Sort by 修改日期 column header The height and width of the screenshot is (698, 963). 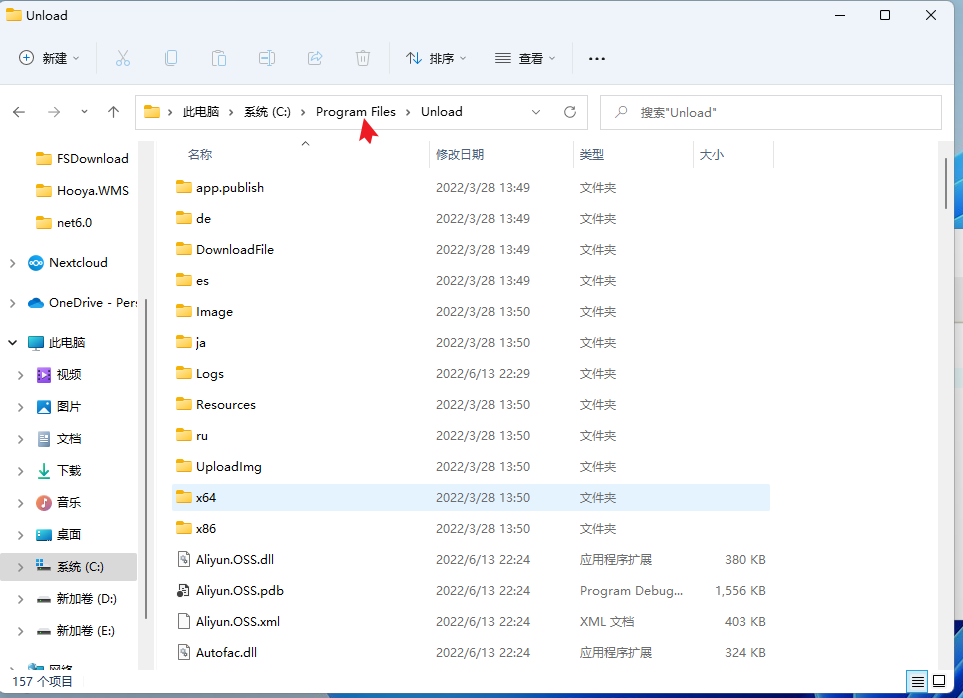coord(460,155)
